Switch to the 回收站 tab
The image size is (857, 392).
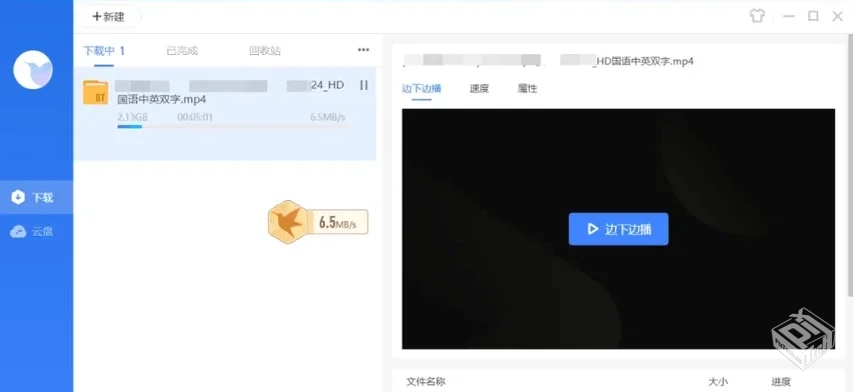[x=265, y=51]
